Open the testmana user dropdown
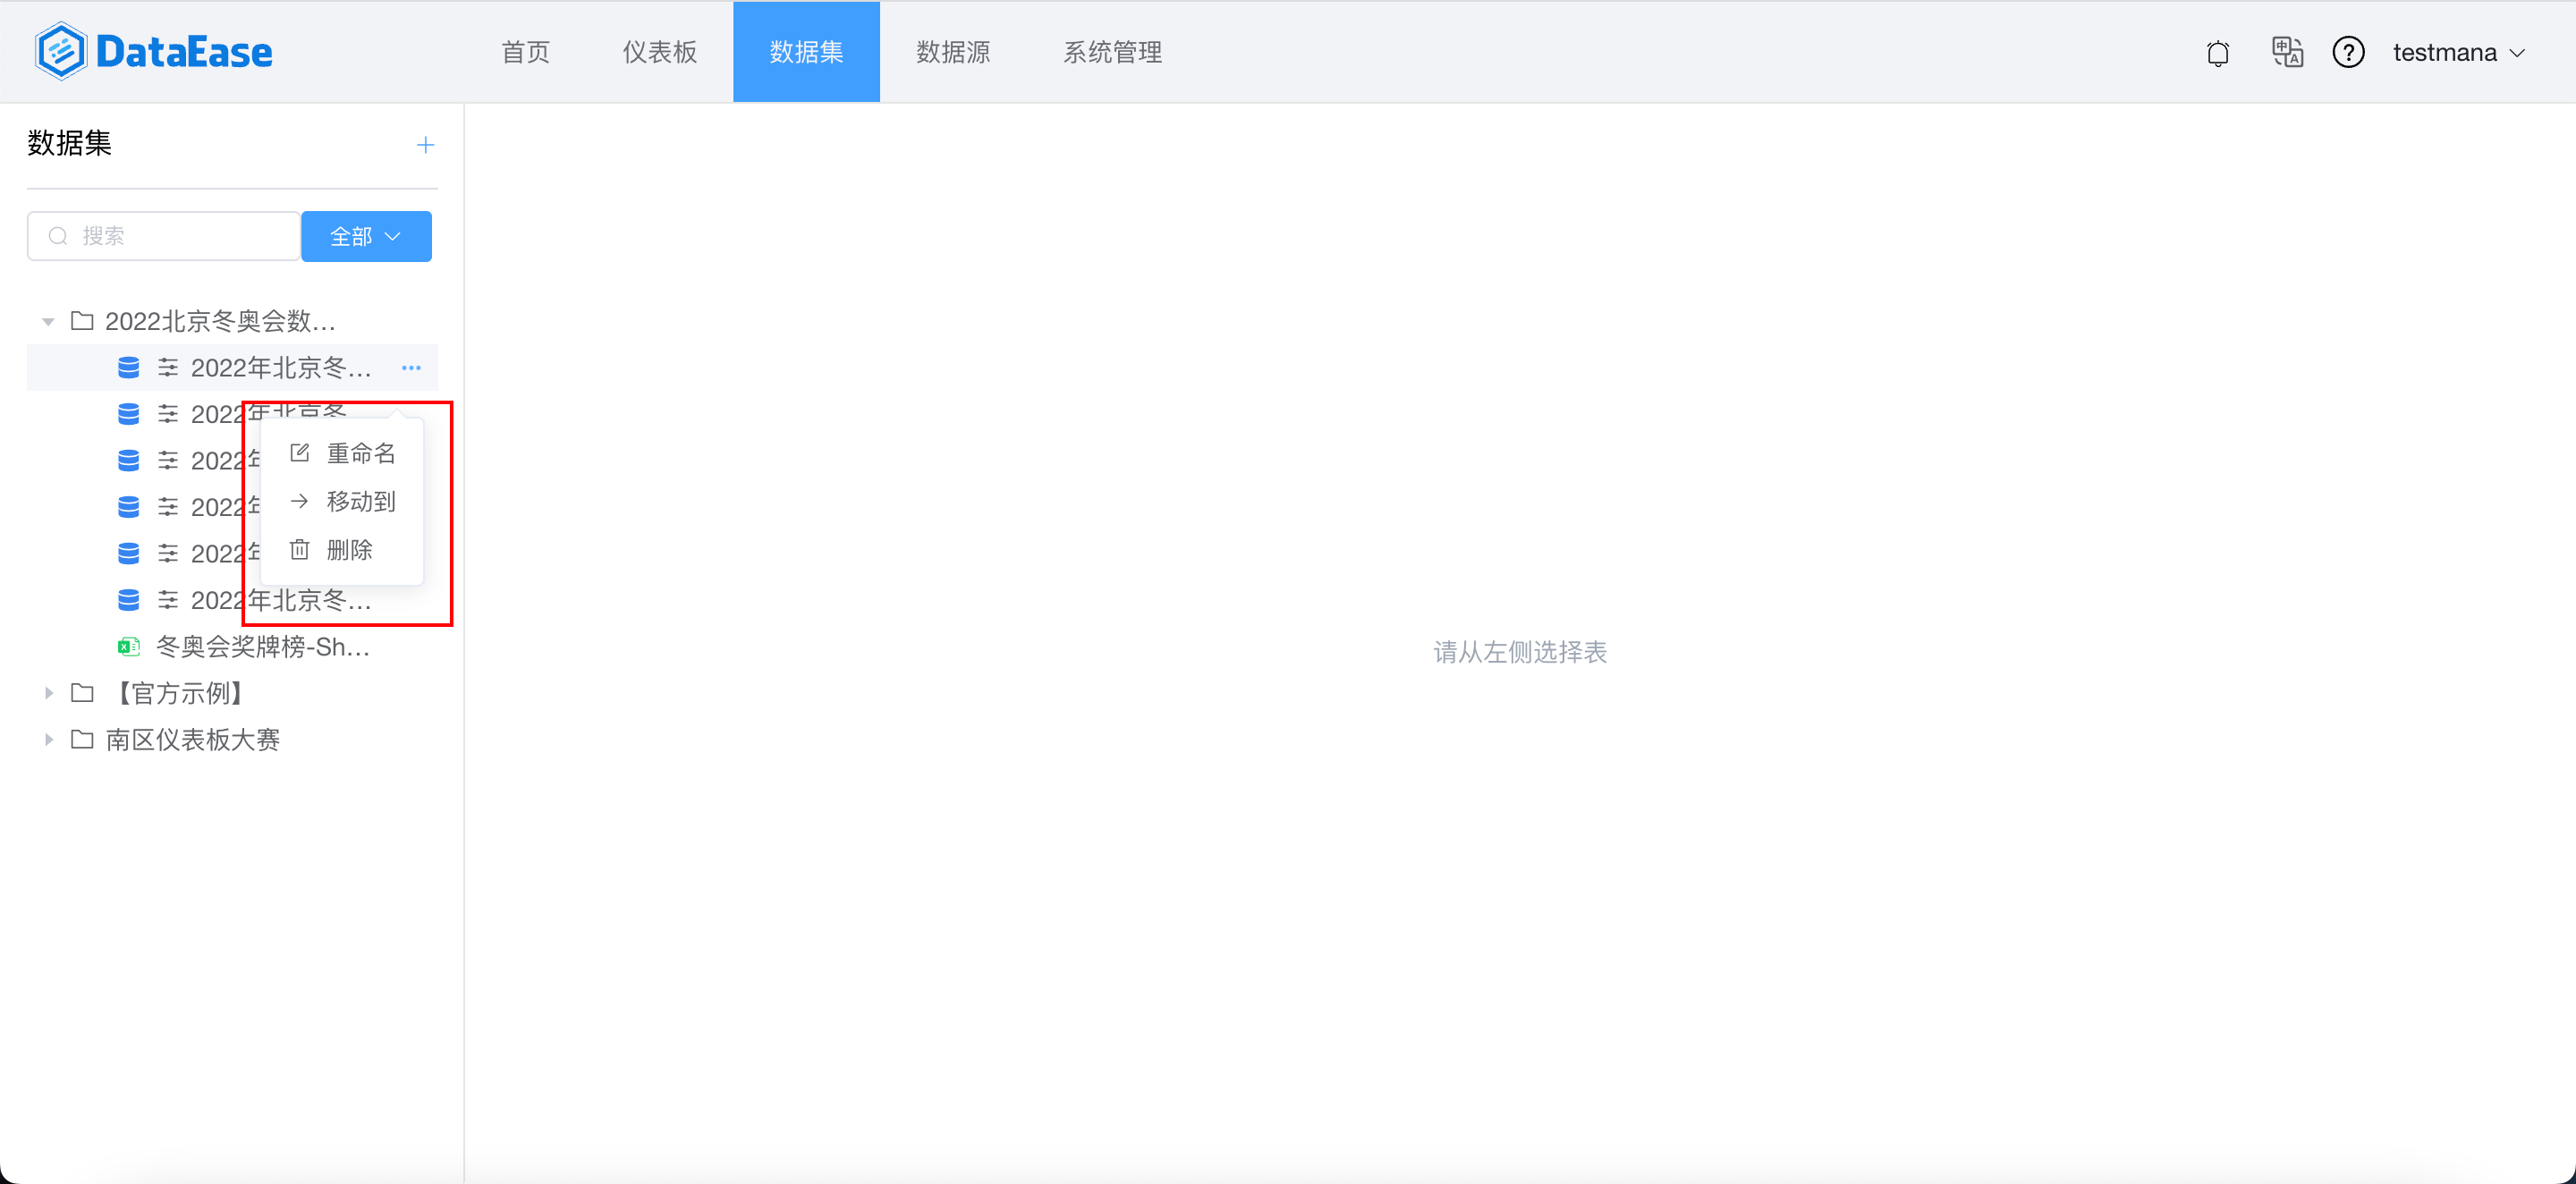 pos(2459,52)
